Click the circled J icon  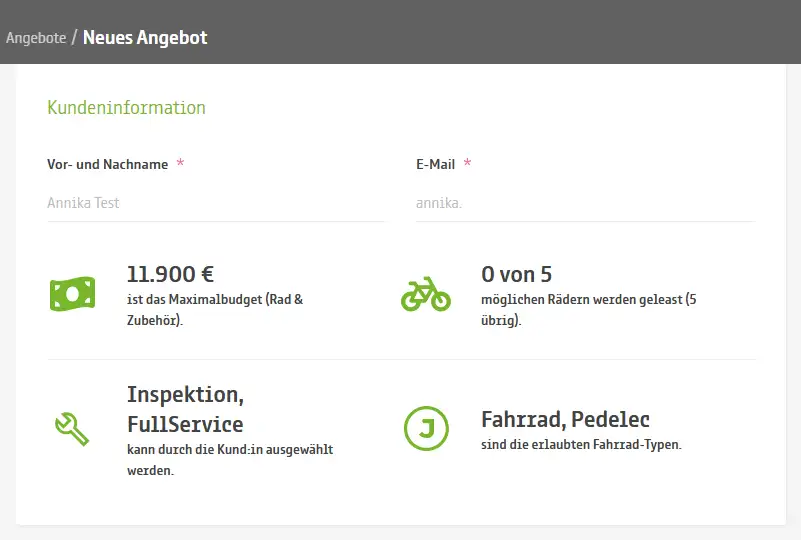coord(426,429)
